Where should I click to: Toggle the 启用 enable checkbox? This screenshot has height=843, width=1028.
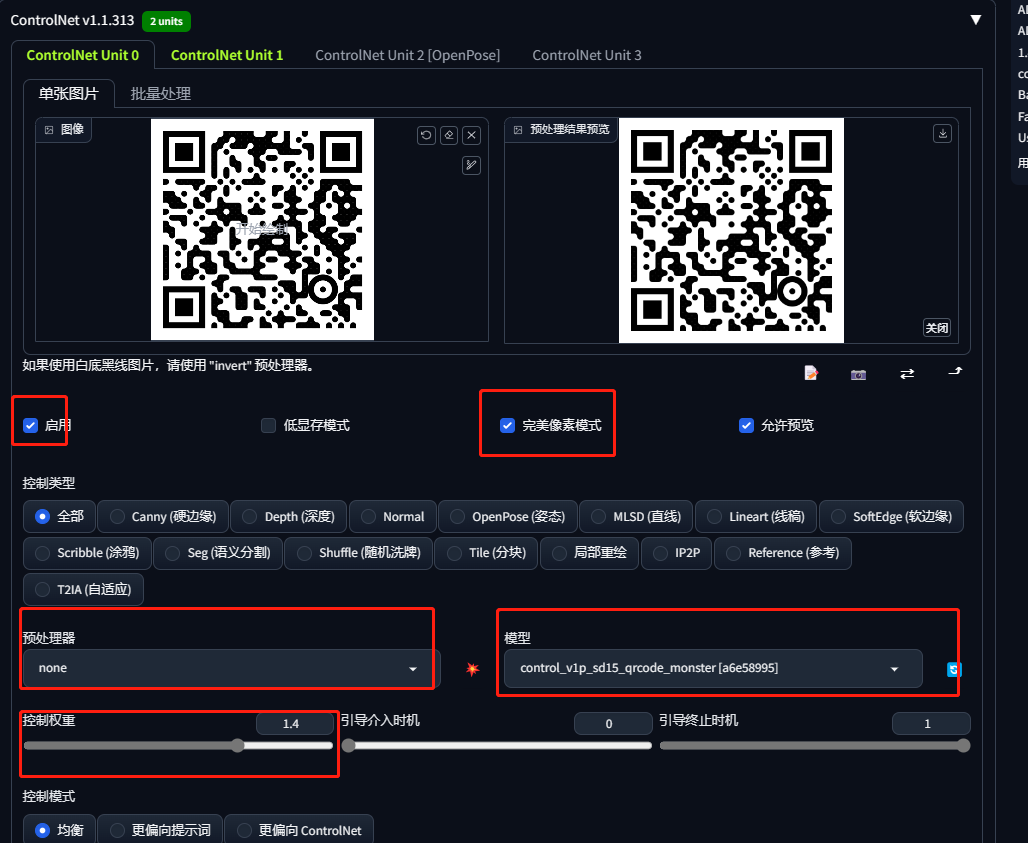30,425
